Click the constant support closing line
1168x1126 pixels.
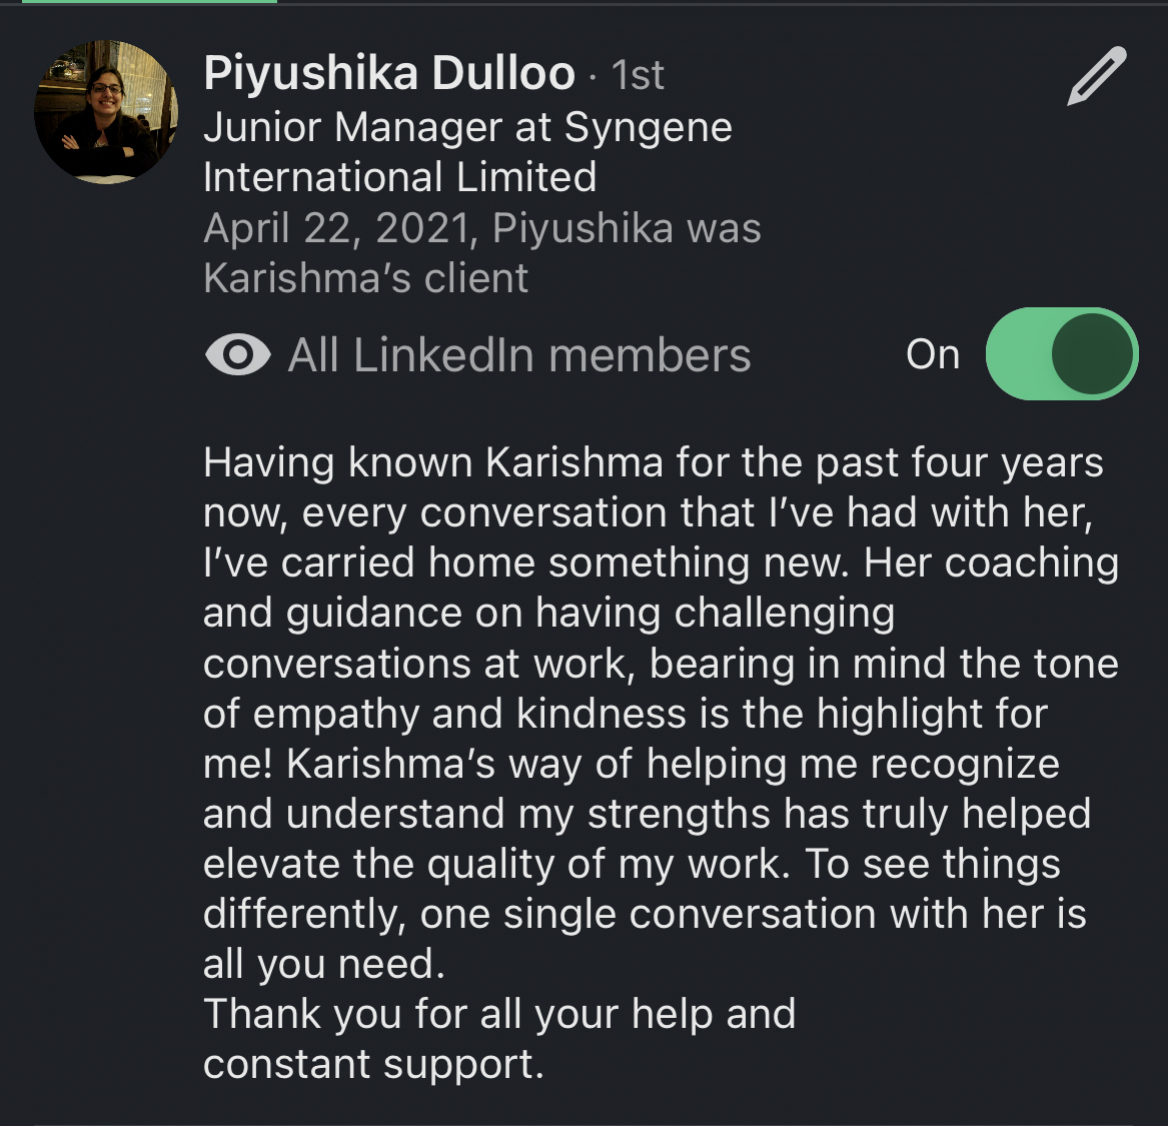pos(373,1064)
